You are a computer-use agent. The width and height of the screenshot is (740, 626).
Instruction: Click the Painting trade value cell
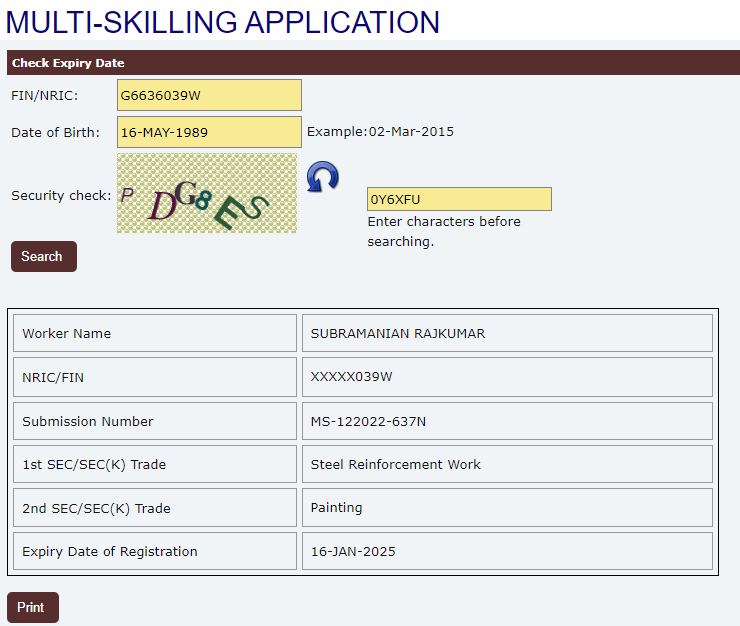[507, 508]
